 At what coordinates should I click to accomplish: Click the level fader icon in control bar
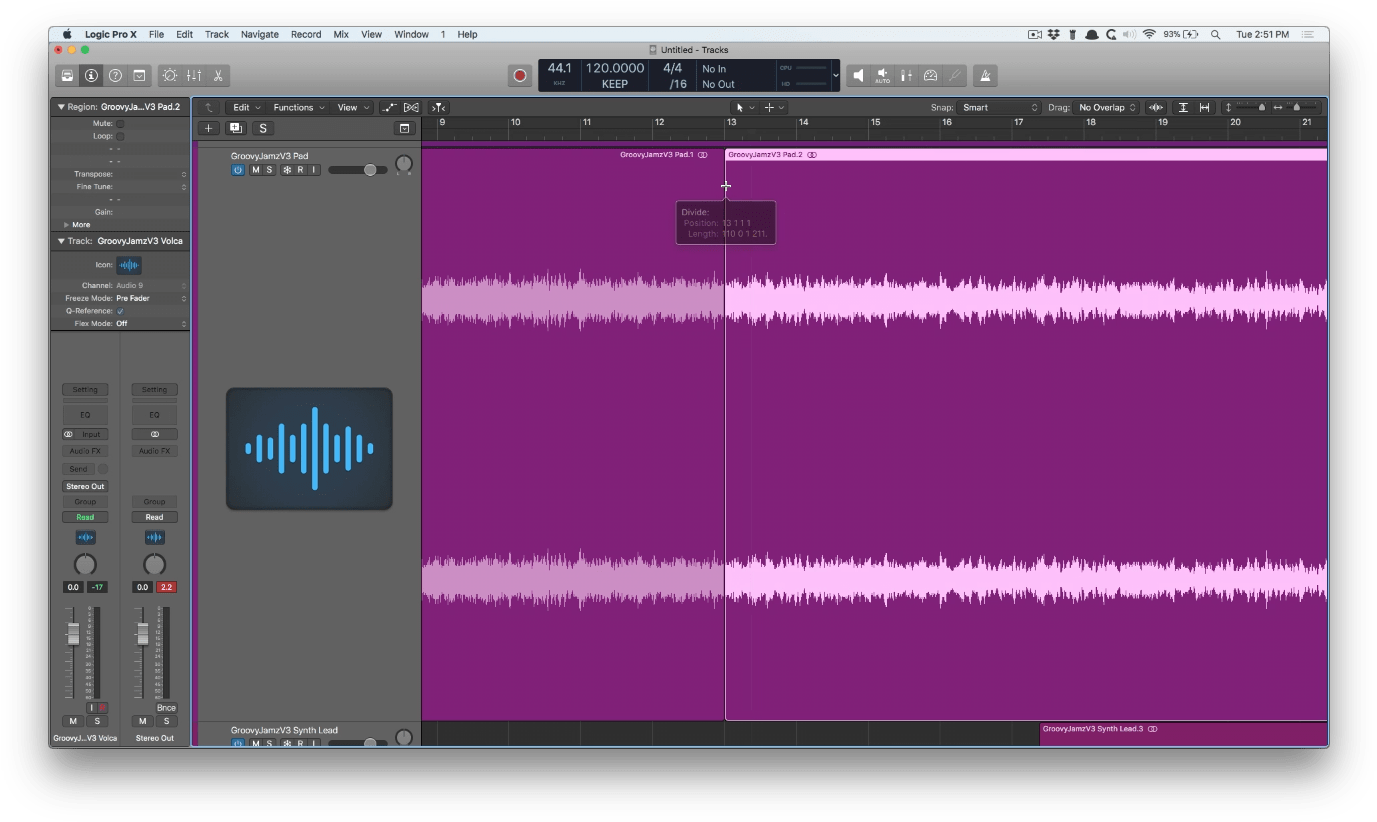coord(906,76)
